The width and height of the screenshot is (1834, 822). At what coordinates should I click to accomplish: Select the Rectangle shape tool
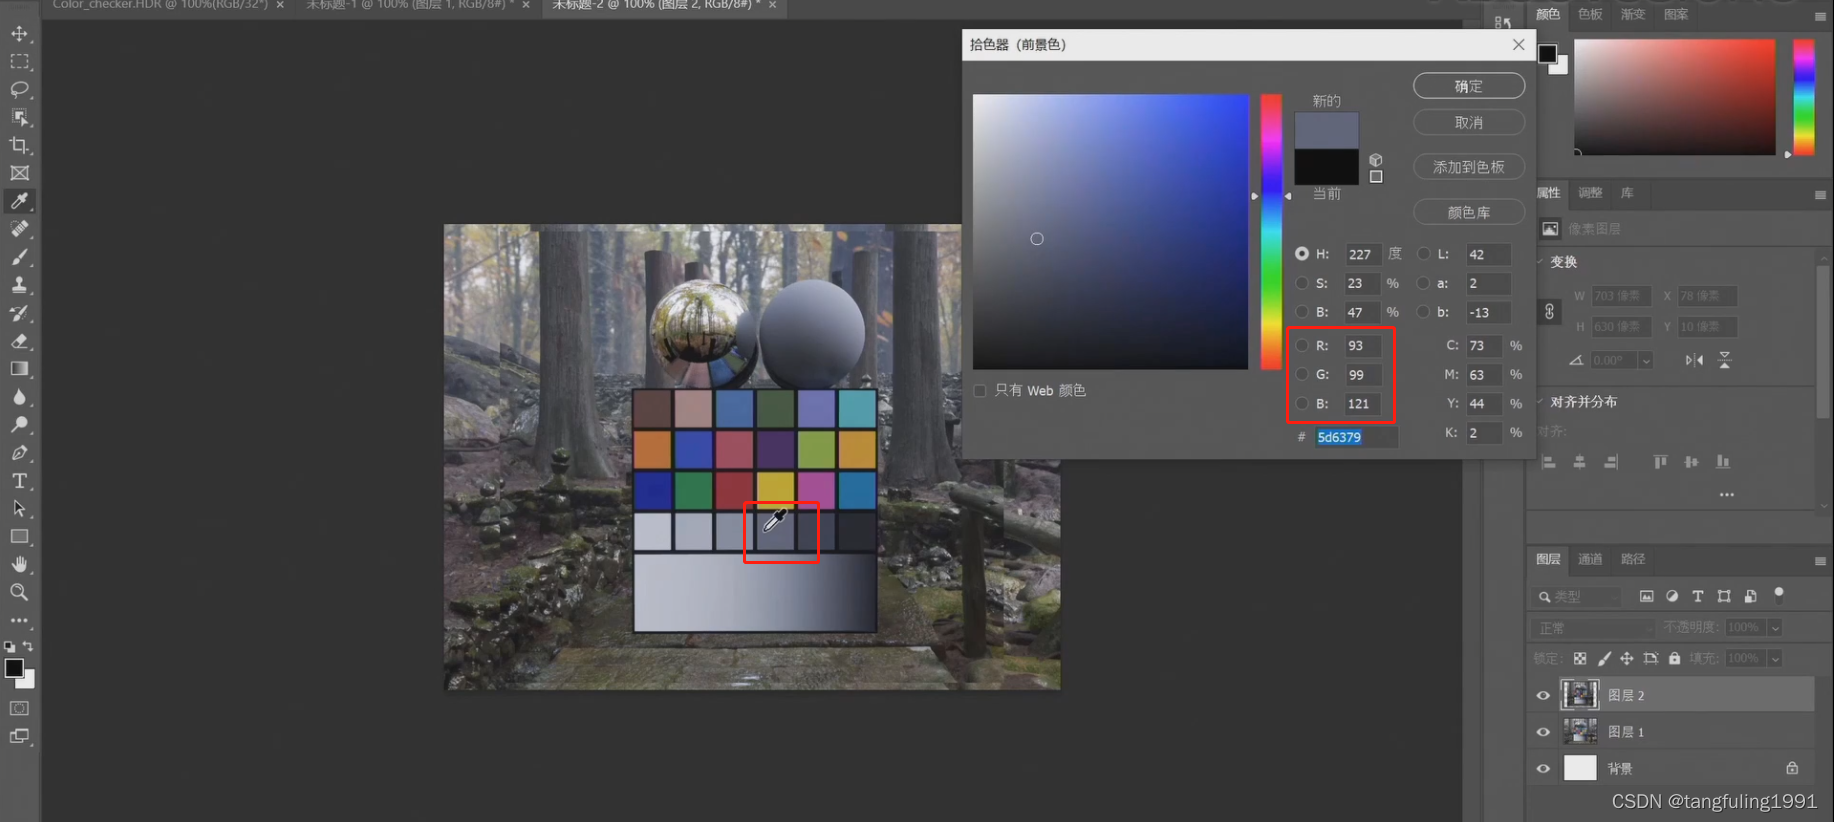(19, 537)
